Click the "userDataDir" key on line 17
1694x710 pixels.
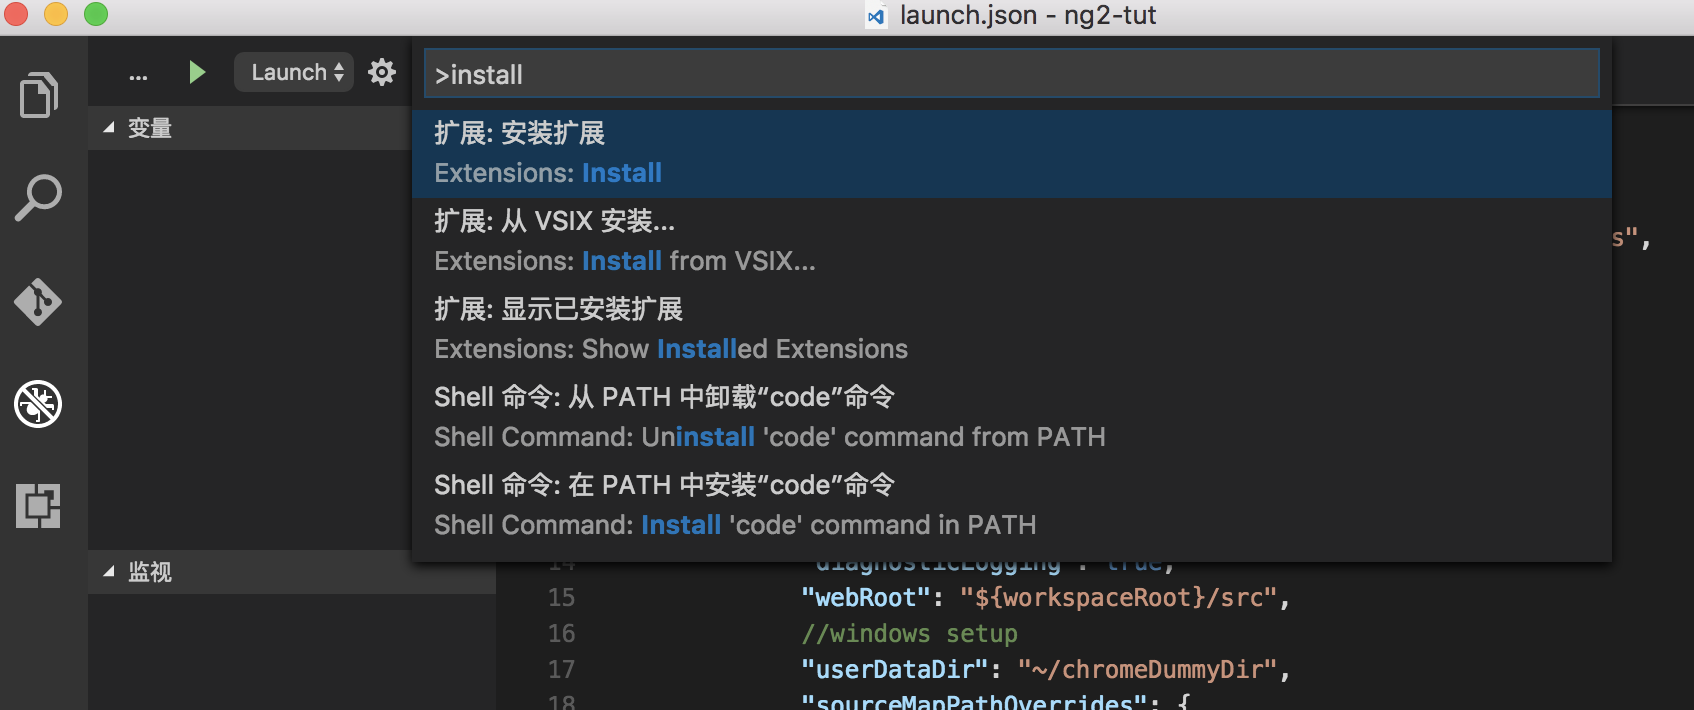click(895, 670)
